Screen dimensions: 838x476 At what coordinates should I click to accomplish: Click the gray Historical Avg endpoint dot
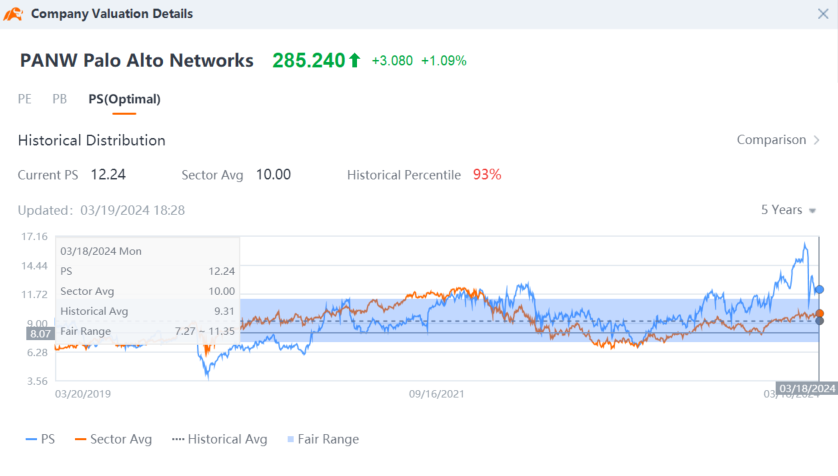[819, 321]
